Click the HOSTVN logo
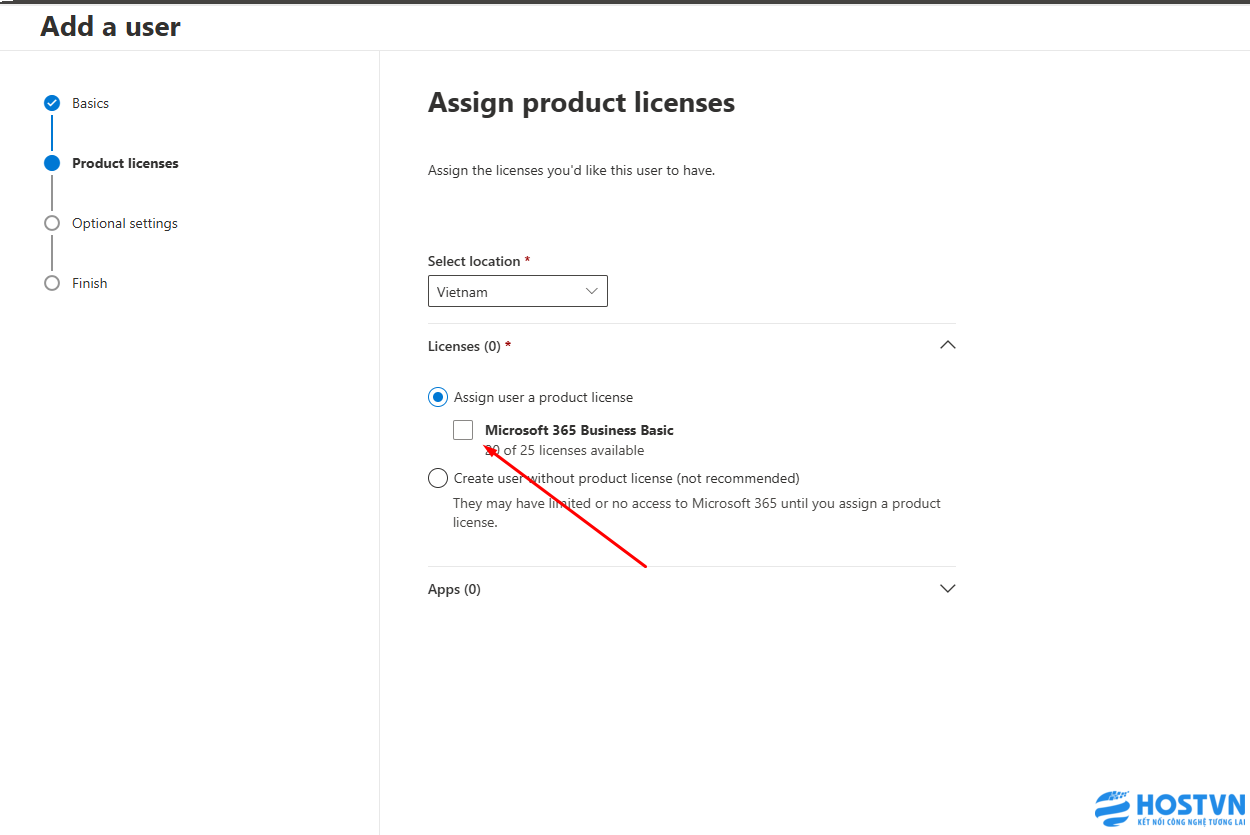Image resolution: width=1250 pixels, height=835 pixels. point(1170,810)
